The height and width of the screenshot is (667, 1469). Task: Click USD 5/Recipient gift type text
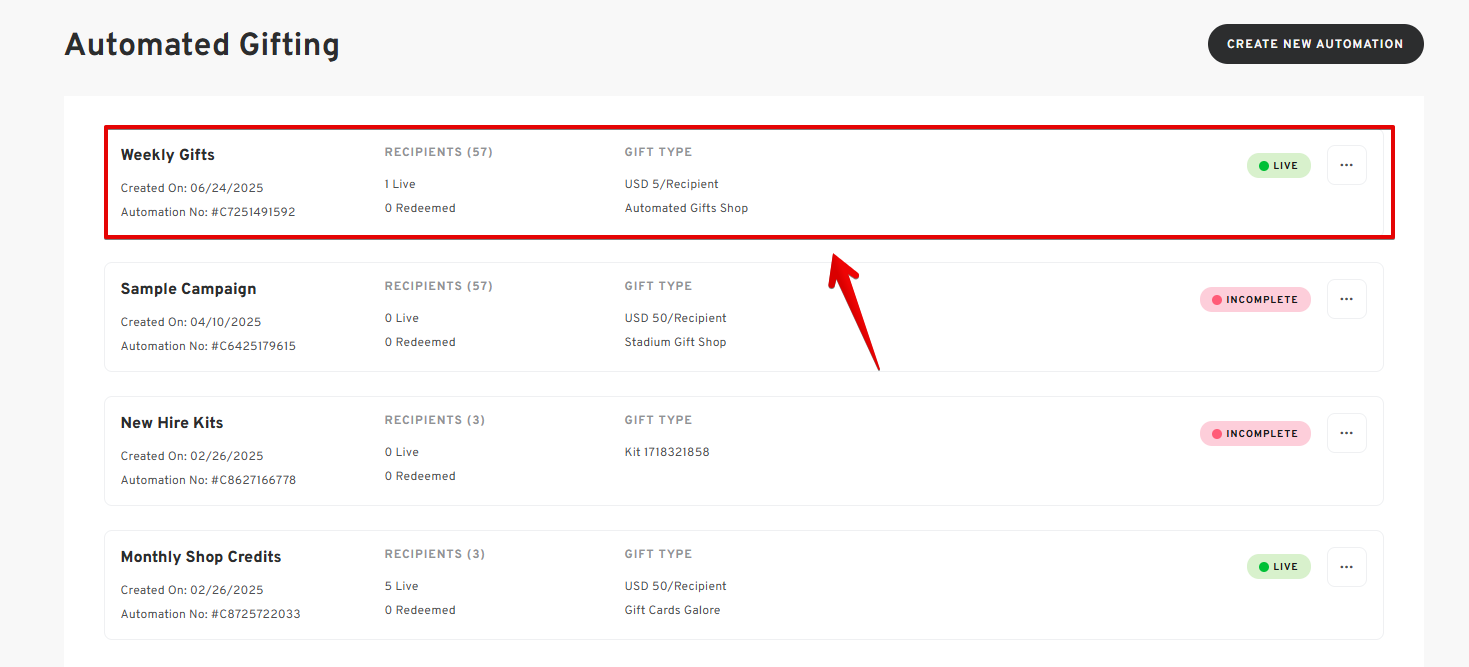(672, 184)
